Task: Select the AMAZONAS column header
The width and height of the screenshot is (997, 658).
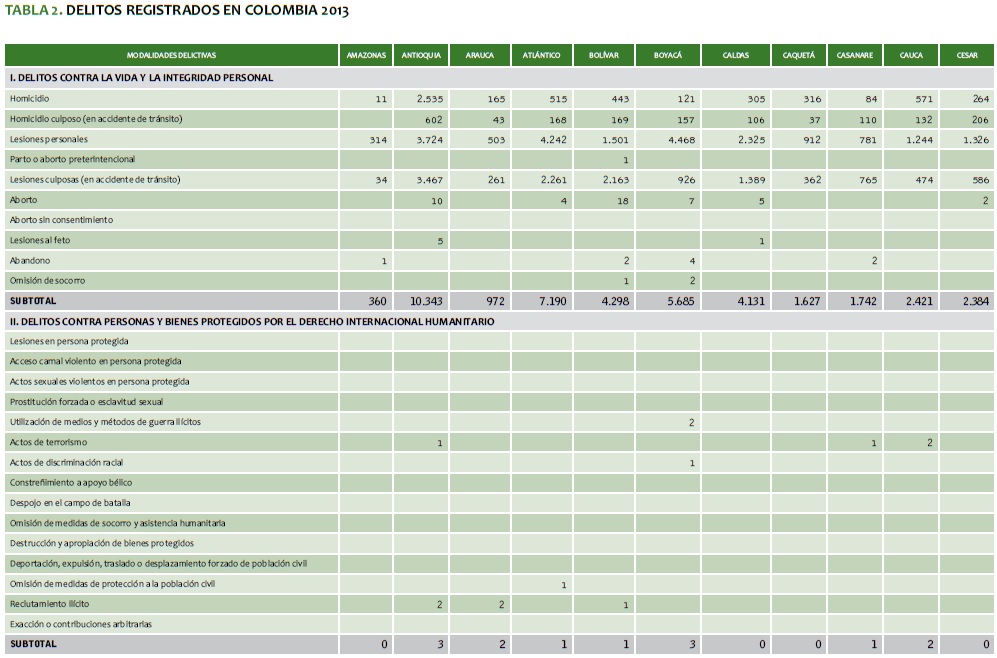Action: click(x=366, y=55)
